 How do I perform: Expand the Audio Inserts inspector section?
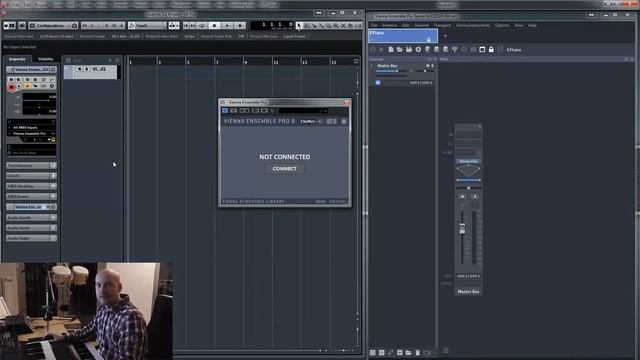pos(31,218)
